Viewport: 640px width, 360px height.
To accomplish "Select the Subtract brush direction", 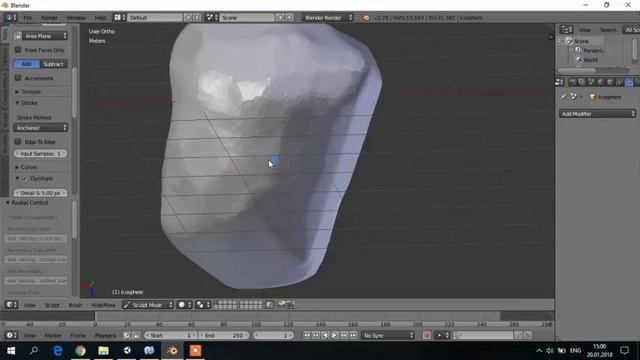I will coord(54,64).
